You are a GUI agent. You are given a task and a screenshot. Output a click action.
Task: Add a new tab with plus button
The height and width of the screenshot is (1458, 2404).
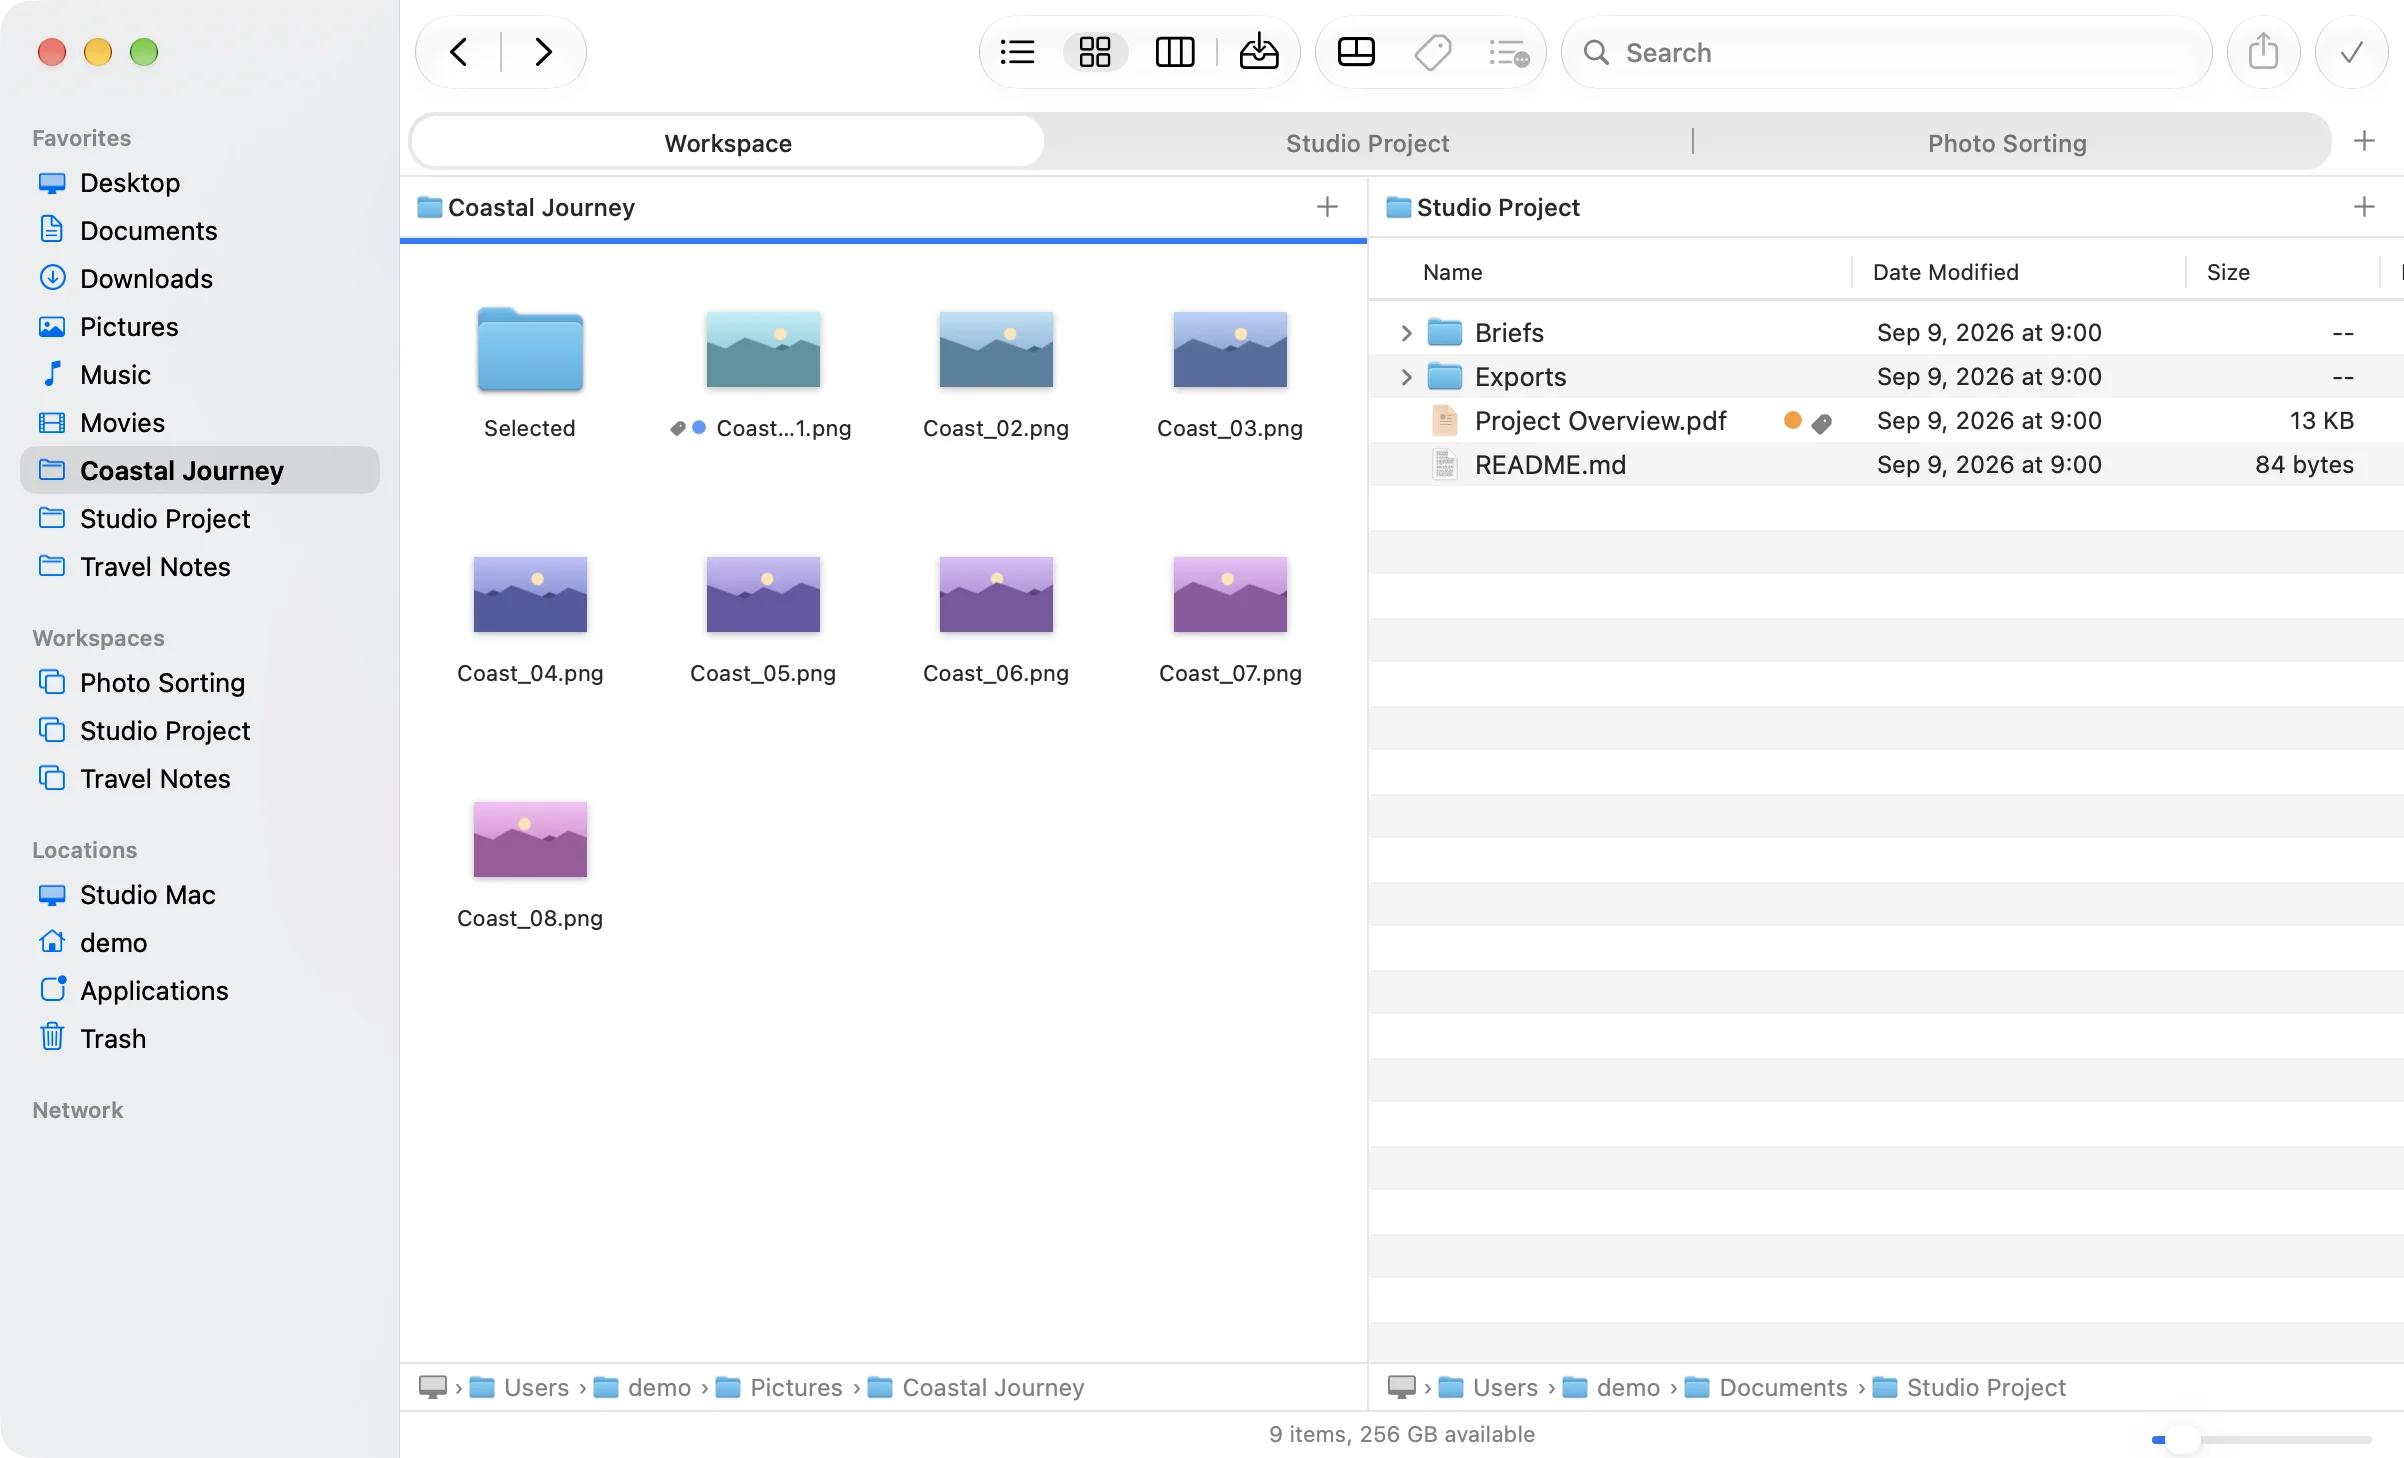(x=2364, y=142)
